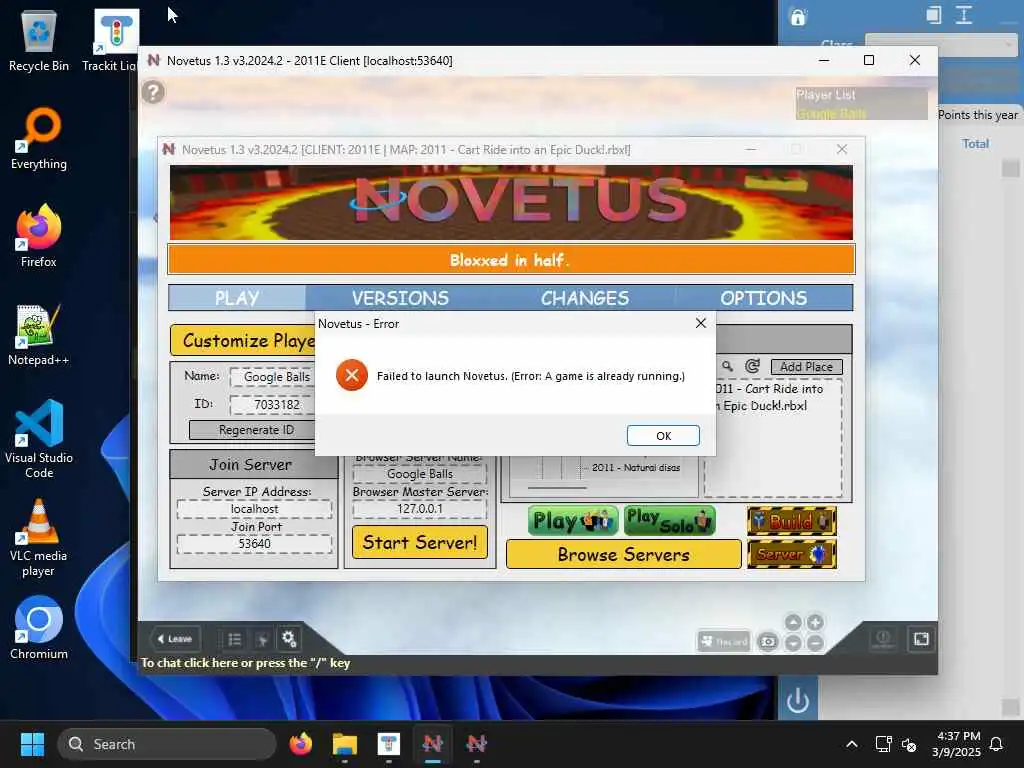Viewport: 1024px width, 768px height.
Task: Click the player ID field
Action: coord(273,404)
